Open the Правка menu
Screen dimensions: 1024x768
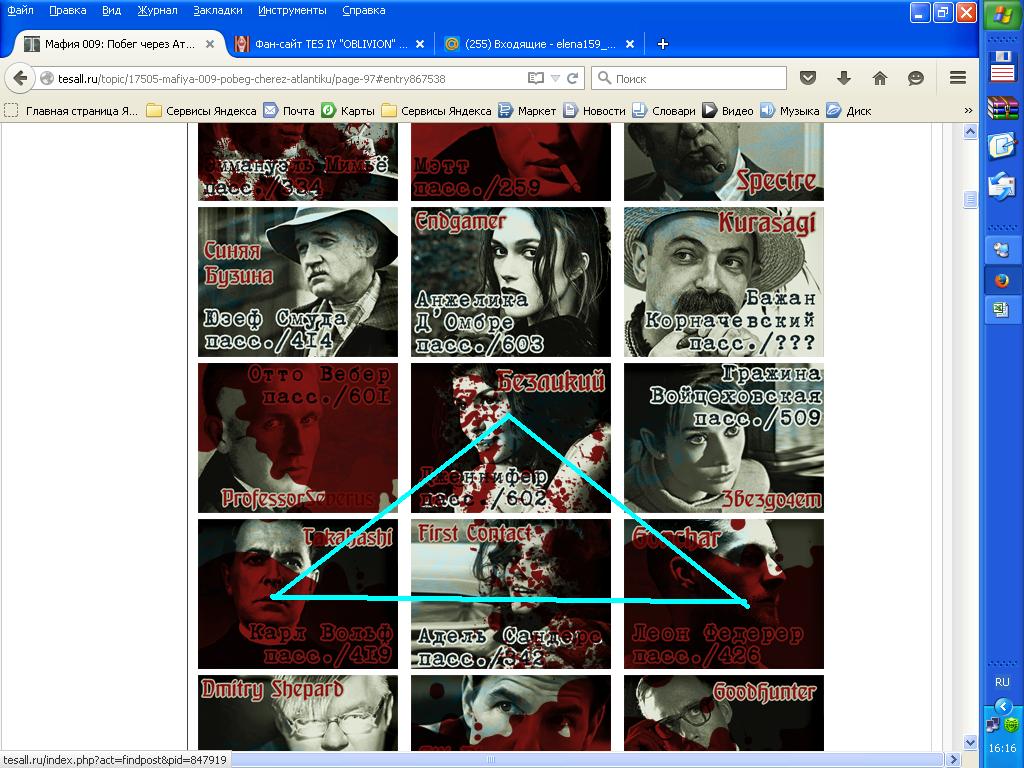click(x=67, y=10)
